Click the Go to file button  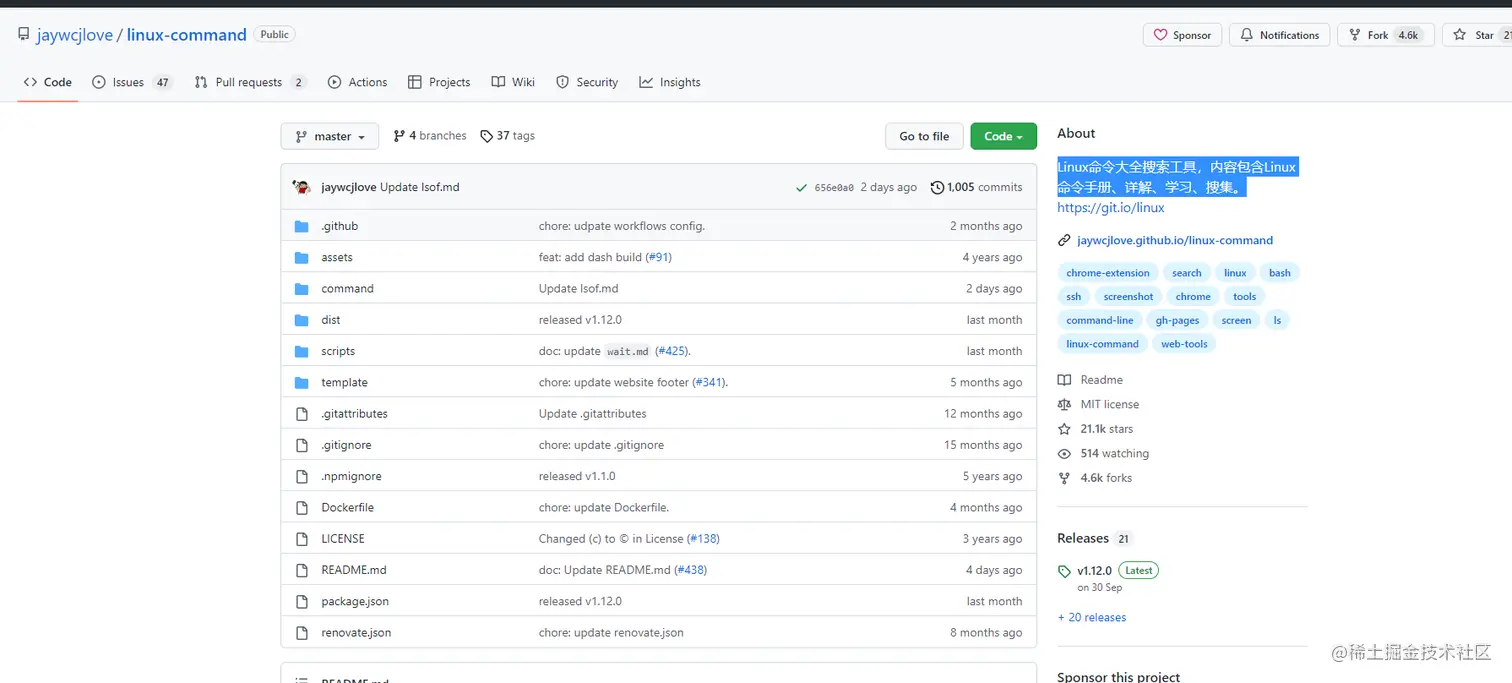point(924,136)
